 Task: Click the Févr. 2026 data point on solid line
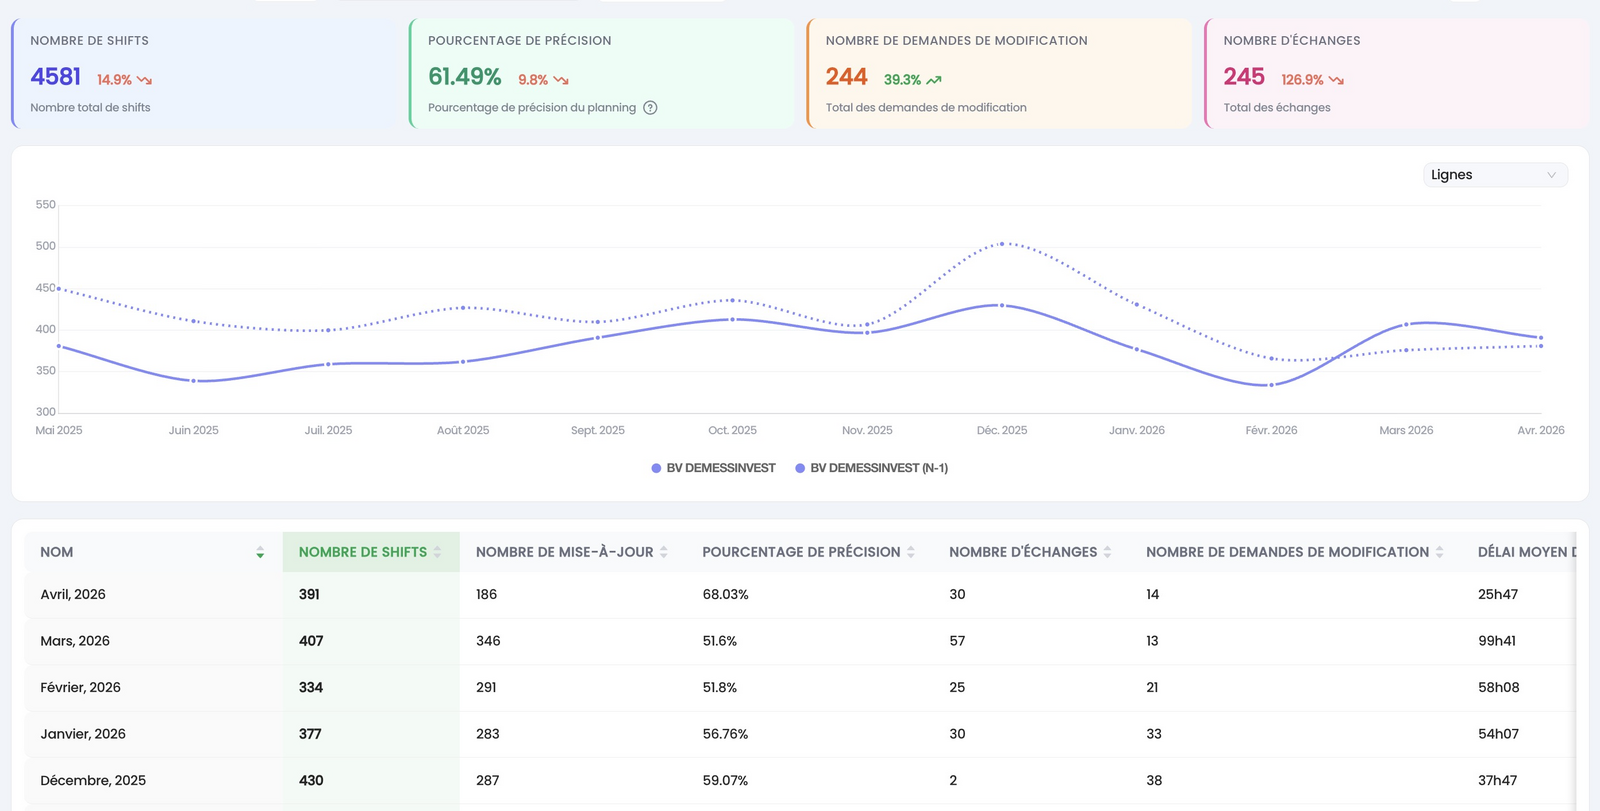[x=1271, y=385]
